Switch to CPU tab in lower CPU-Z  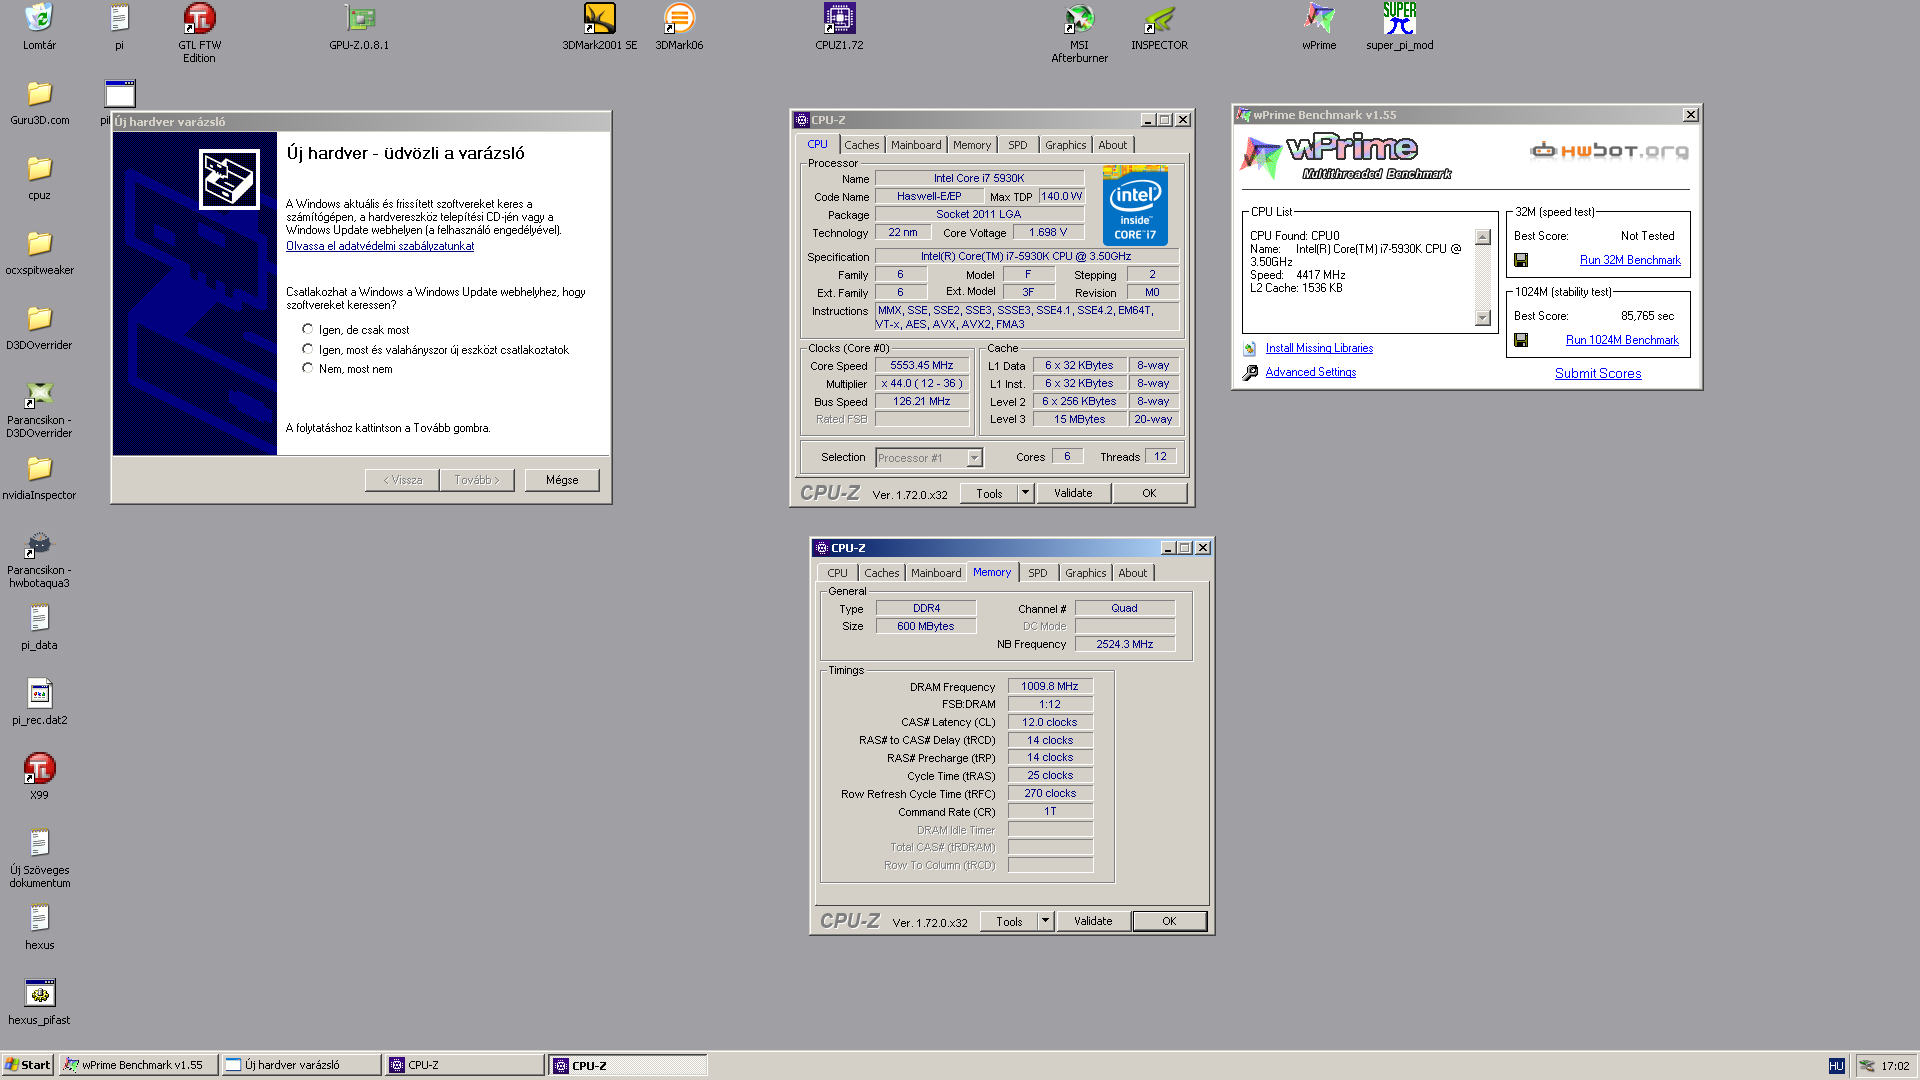(837, 573)
